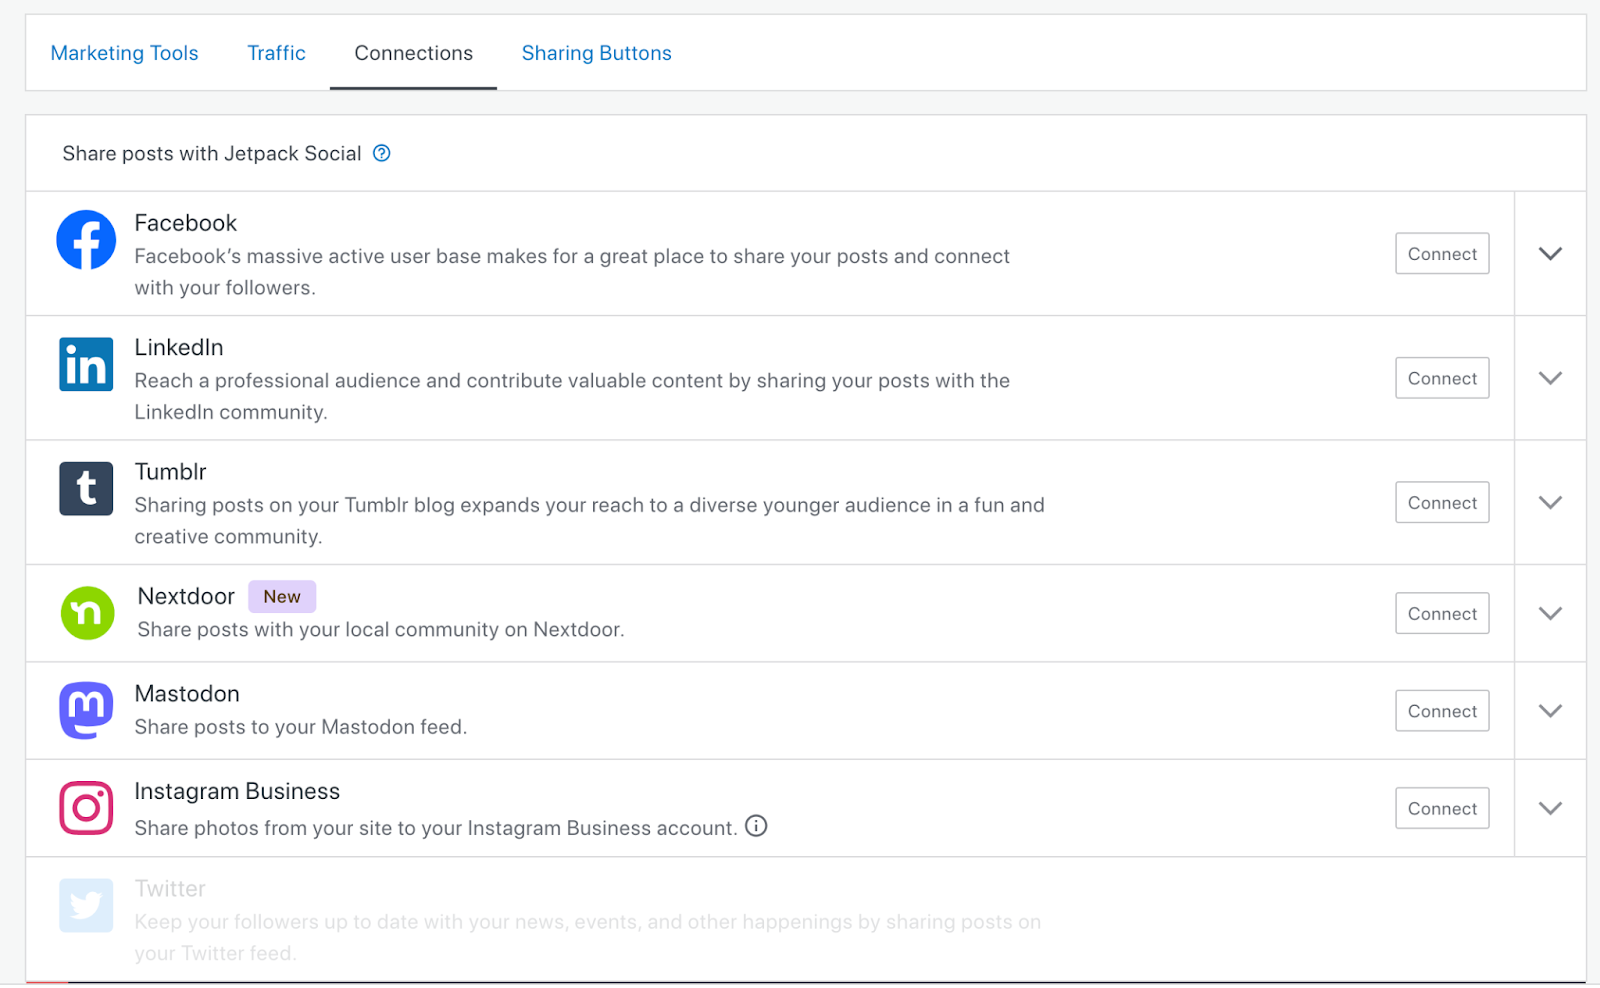Click the Instagram Business info icon
The width and height of the screenshot is (1600, 988).
pos(757,826)
